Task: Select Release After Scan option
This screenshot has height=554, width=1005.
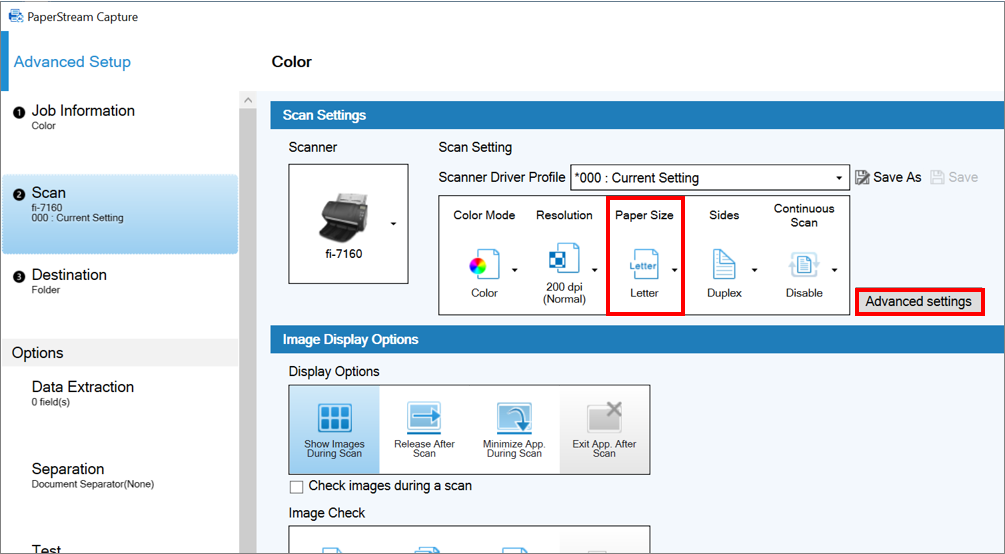Action: pos(424,430)
